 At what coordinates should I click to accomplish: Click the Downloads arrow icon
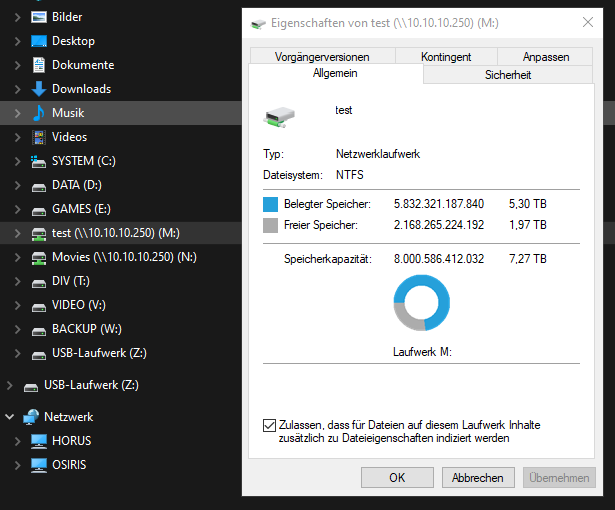pos(39,89)
